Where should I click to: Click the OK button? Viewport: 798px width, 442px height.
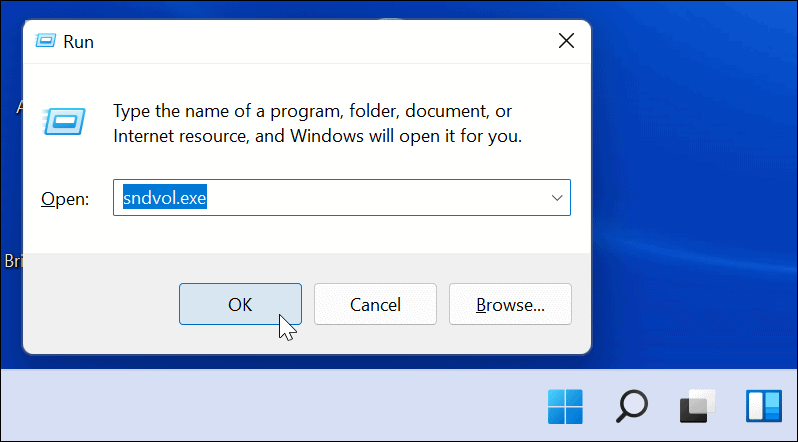point(240,304)
